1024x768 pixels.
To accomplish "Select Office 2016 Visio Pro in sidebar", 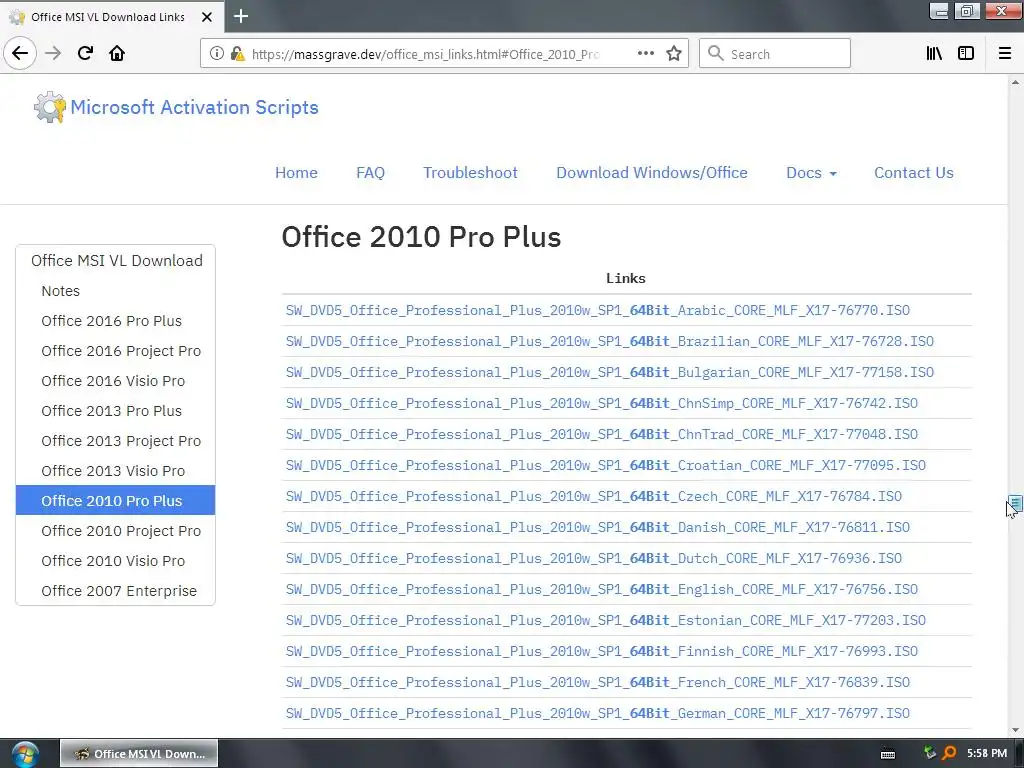I will 113,381.
